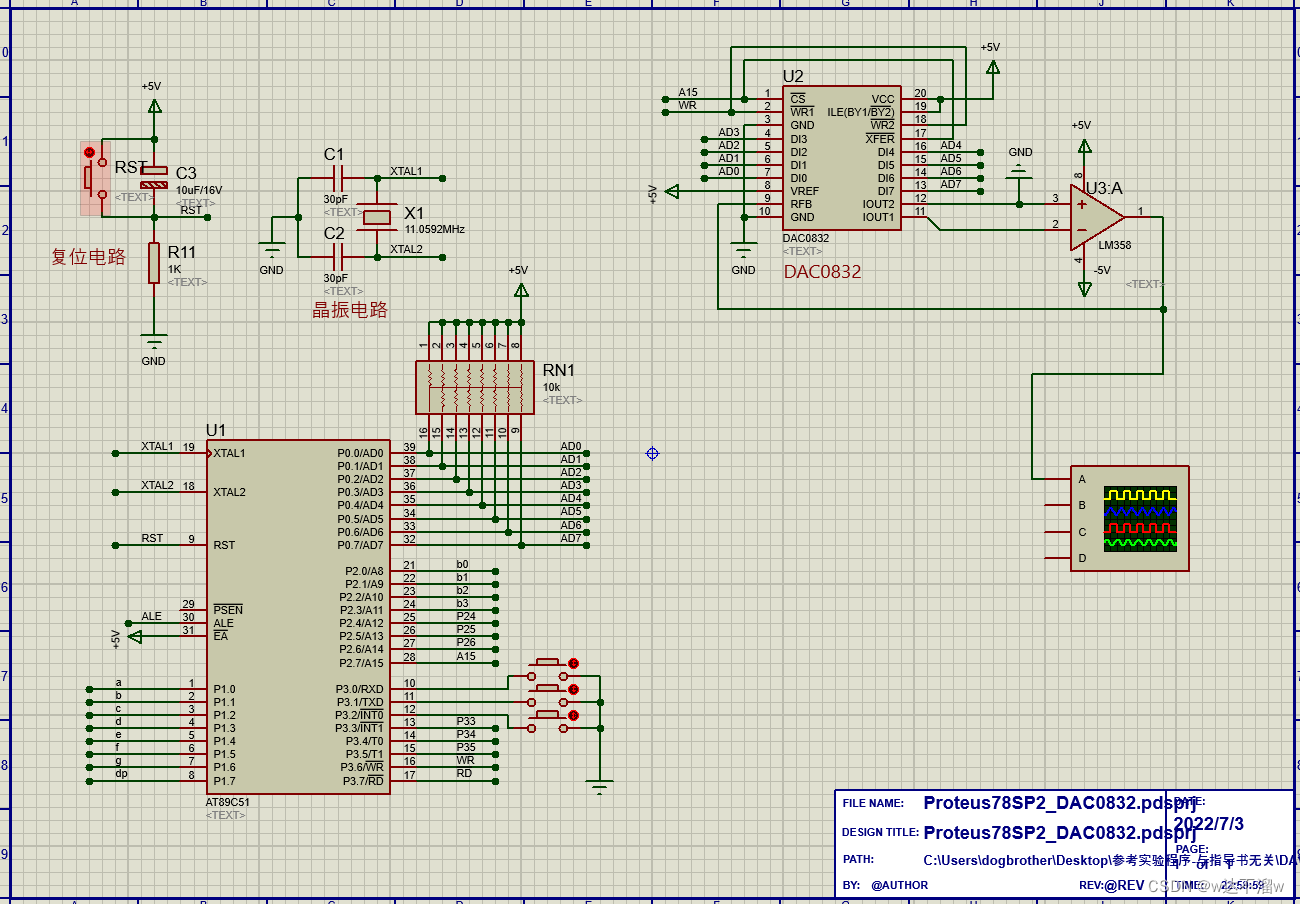Click the blue origin marker

(x=652, y=454)
